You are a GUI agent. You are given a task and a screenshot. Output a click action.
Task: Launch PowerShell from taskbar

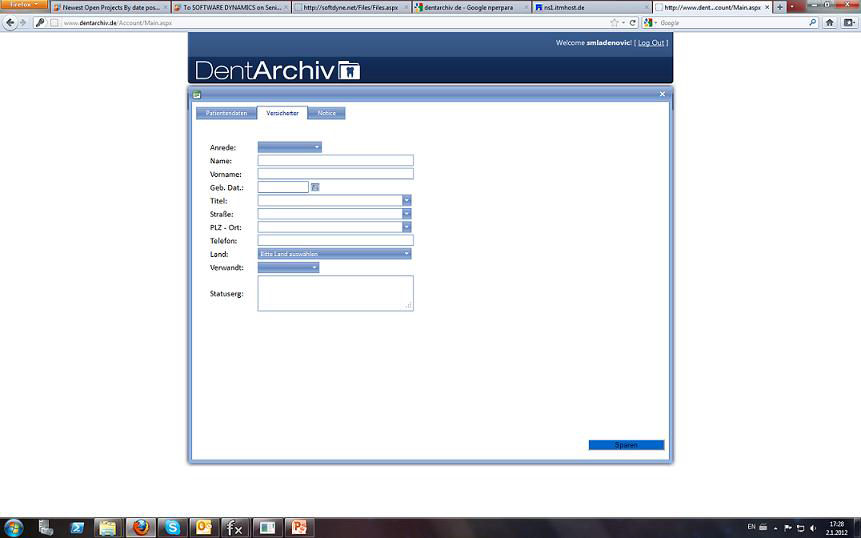point(77,528)
